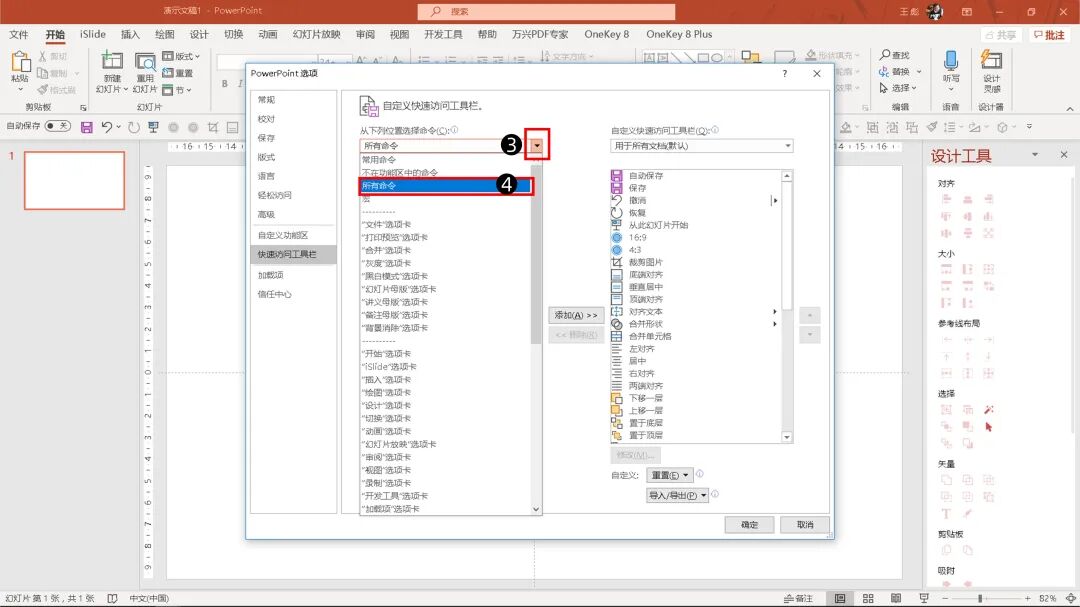
Task: Click the Paste icon in the ribbon
Action: pyautogui.click(x=20, y=62)
